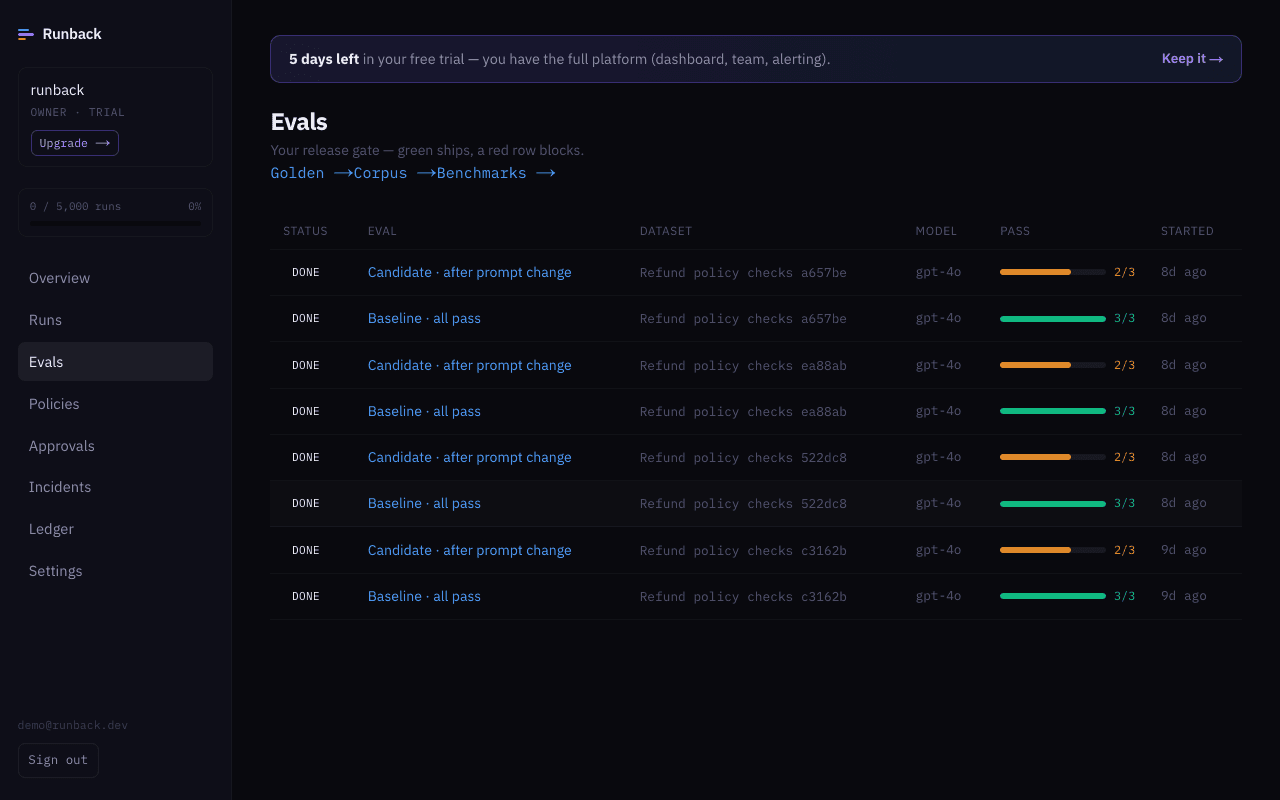Click the EVAL column header
The width and height of the screenshot is (1280, 800).
[x=382, y=231]
